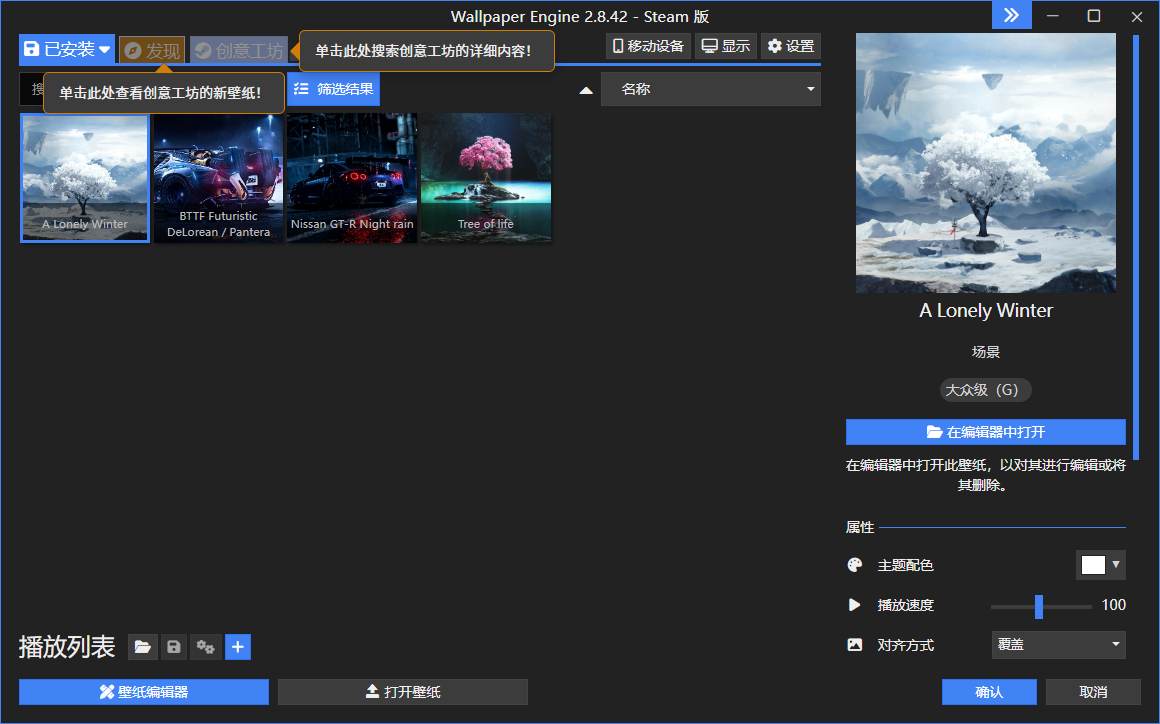Click the 播放速度 play icon
The image size is (1160, 724).
point(854,605)
